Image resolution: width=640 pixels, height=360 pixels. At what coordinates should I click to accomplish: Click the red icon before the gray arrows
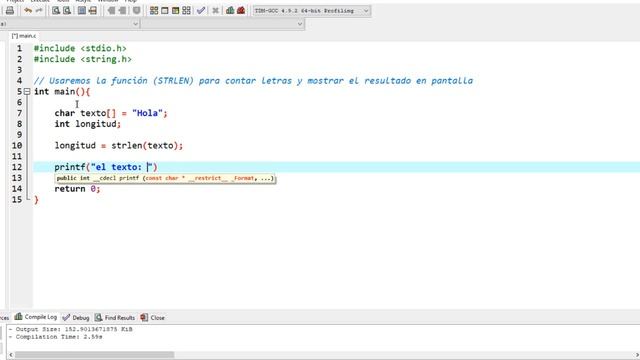click(x=93, y=11)
